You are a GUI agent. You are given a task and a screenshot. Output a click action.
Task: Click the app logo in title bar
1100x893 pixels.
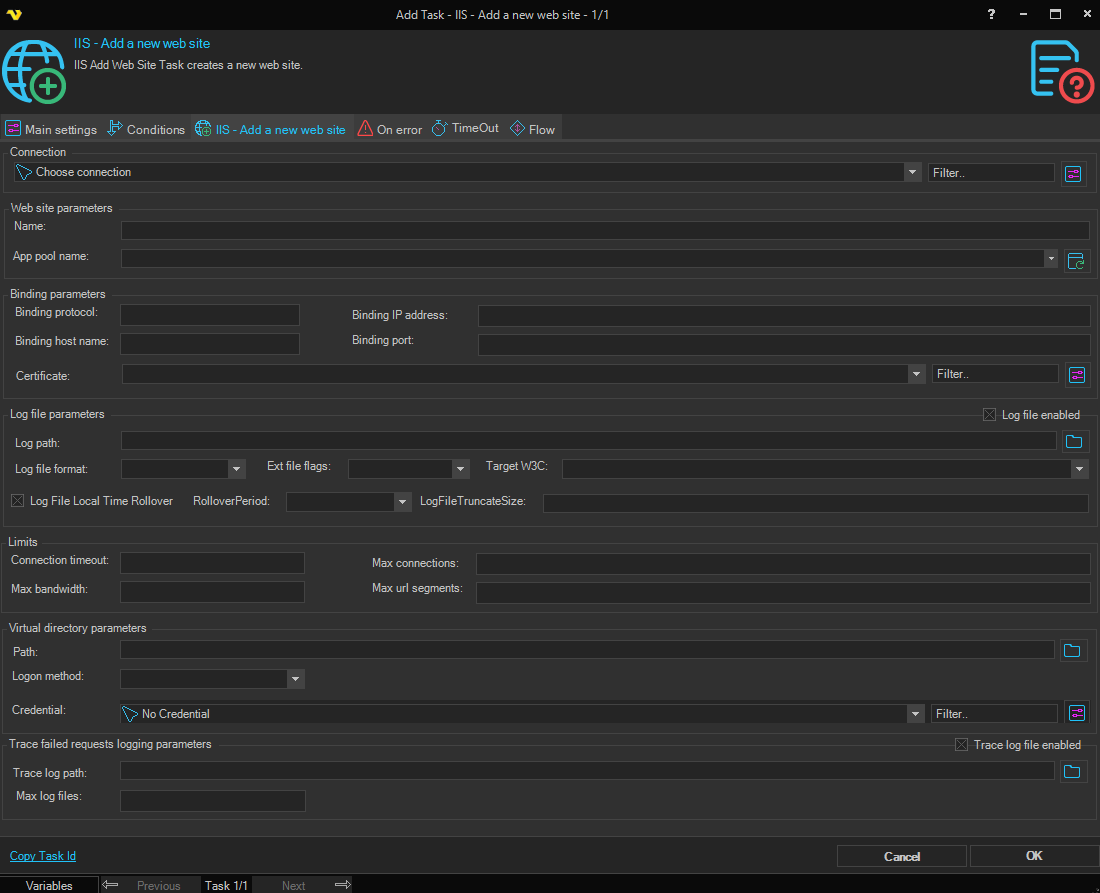[14, 14]
